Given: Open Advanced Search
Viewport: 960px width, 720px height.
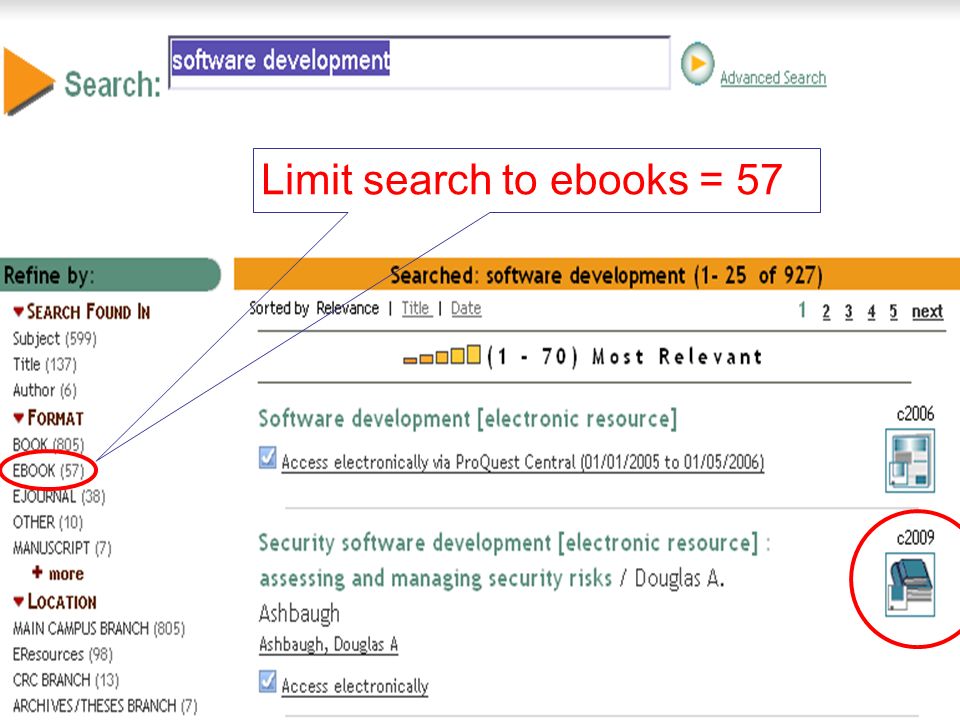Looking at the screenshot, I should tap(773, 78).
